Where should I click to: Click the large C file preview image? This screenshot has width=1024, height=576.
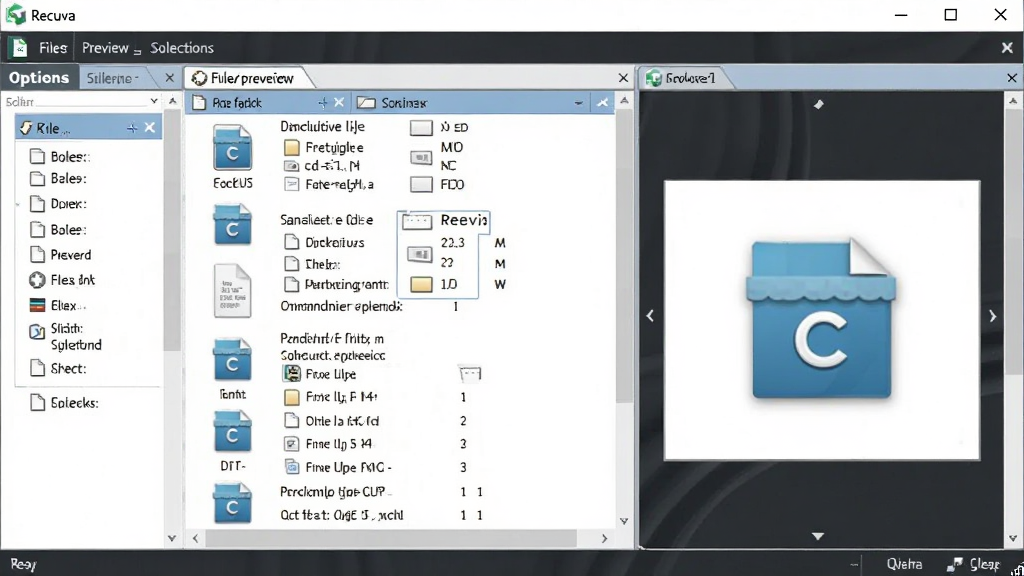pyautogui.click(x=822, y=320)
